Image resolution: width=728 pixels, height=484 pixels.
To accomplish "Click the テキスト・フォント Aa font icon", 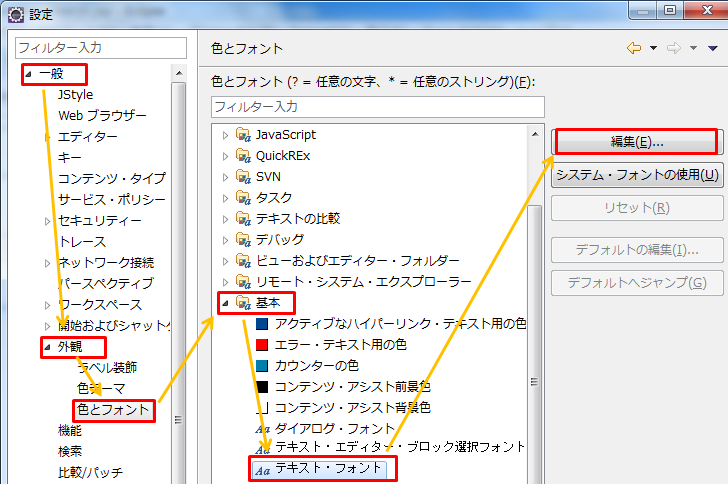I will click(262, 470).
